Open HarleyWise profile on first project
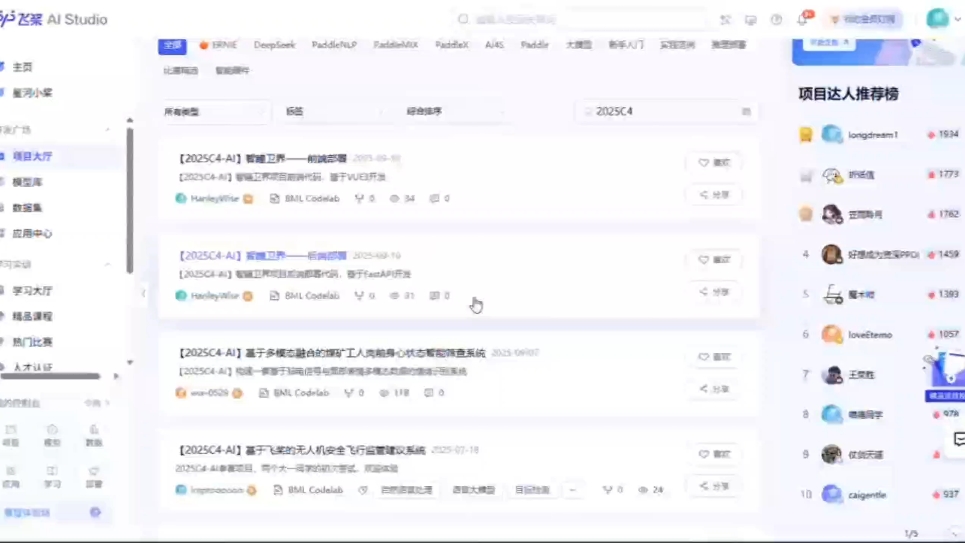The width and height of the screenshot is (965, 543). (x=214, y=198)
